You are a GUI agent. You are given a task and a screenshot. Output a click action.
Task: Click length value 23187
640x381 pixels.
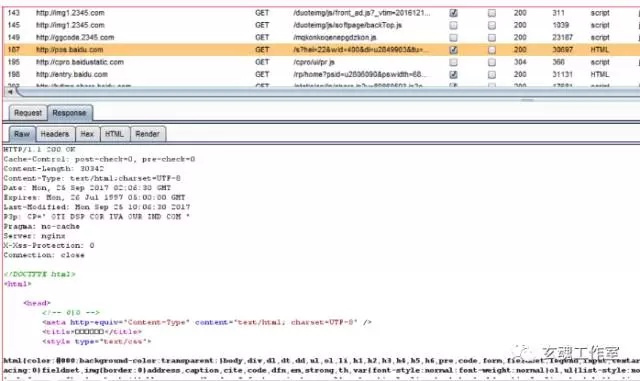[x=562, y=38]
